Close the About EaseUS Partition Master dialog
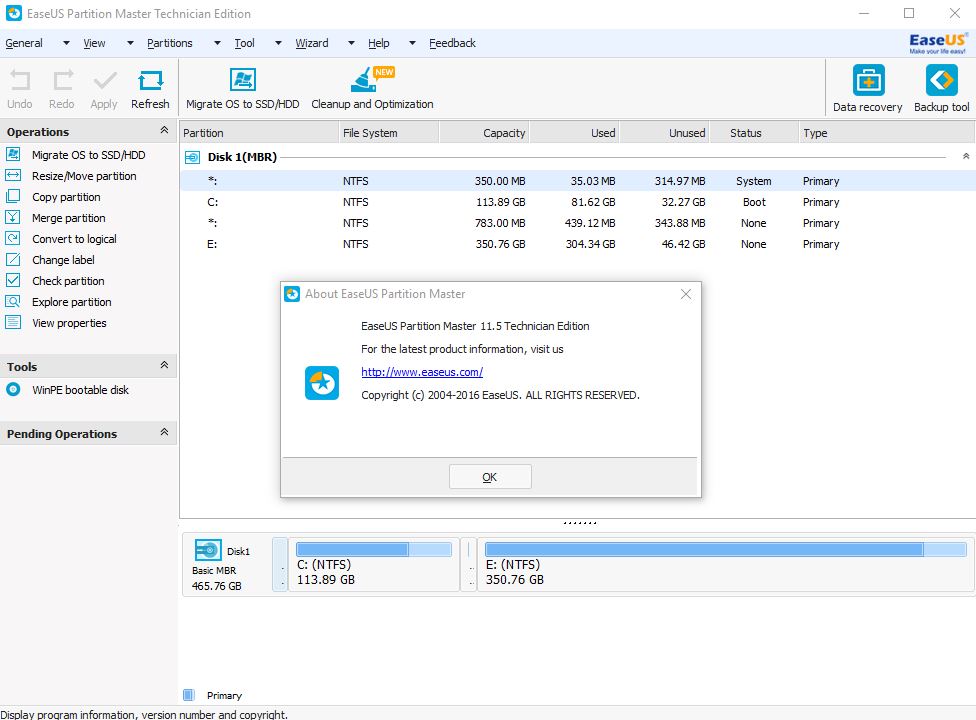 [x=686, y=294]
